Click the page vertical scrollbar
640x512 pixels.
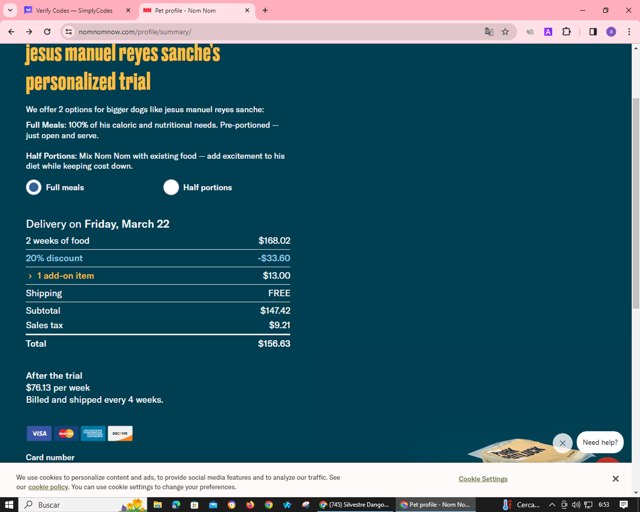[x=636, y=203]
